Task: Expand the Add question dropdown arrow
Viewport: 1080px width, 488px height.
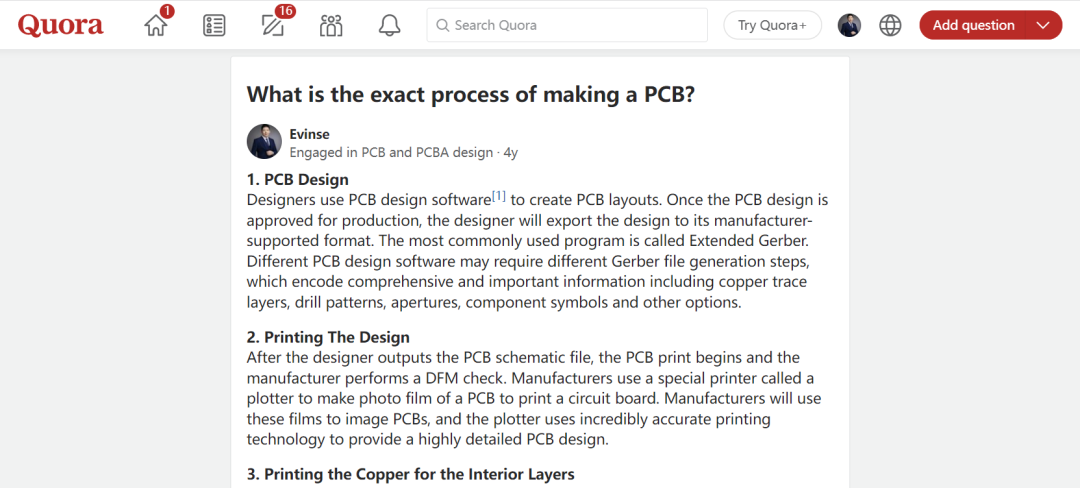Action: click(x=1043, y=25)
